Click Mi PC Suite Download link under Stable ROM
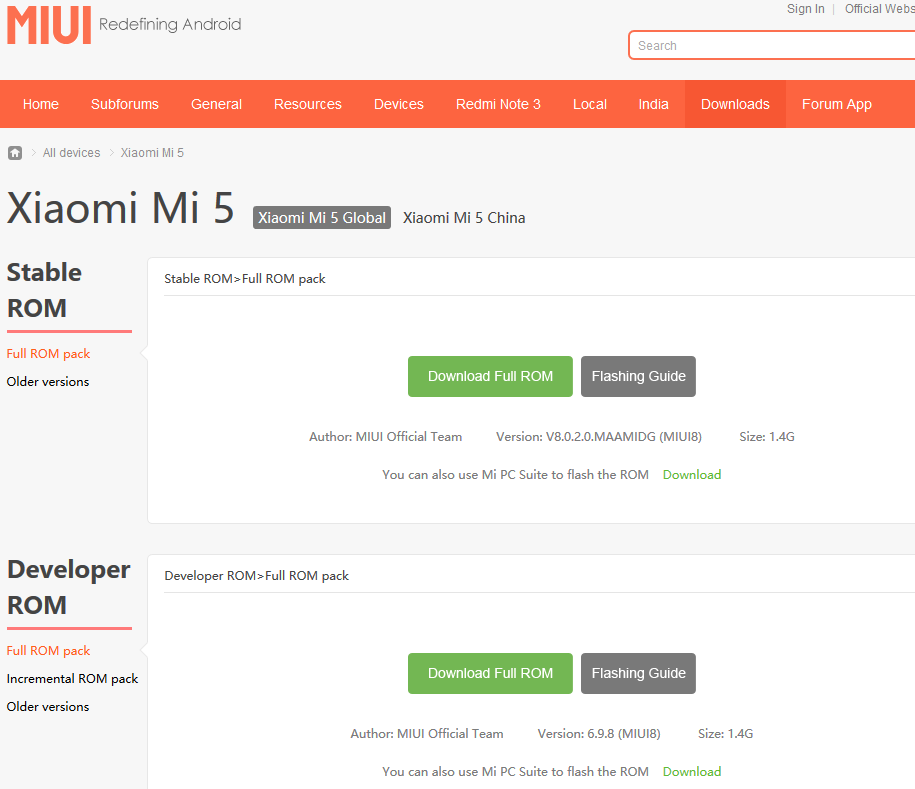The height and width of the screenshot is (789, 915). click(691, 475)
